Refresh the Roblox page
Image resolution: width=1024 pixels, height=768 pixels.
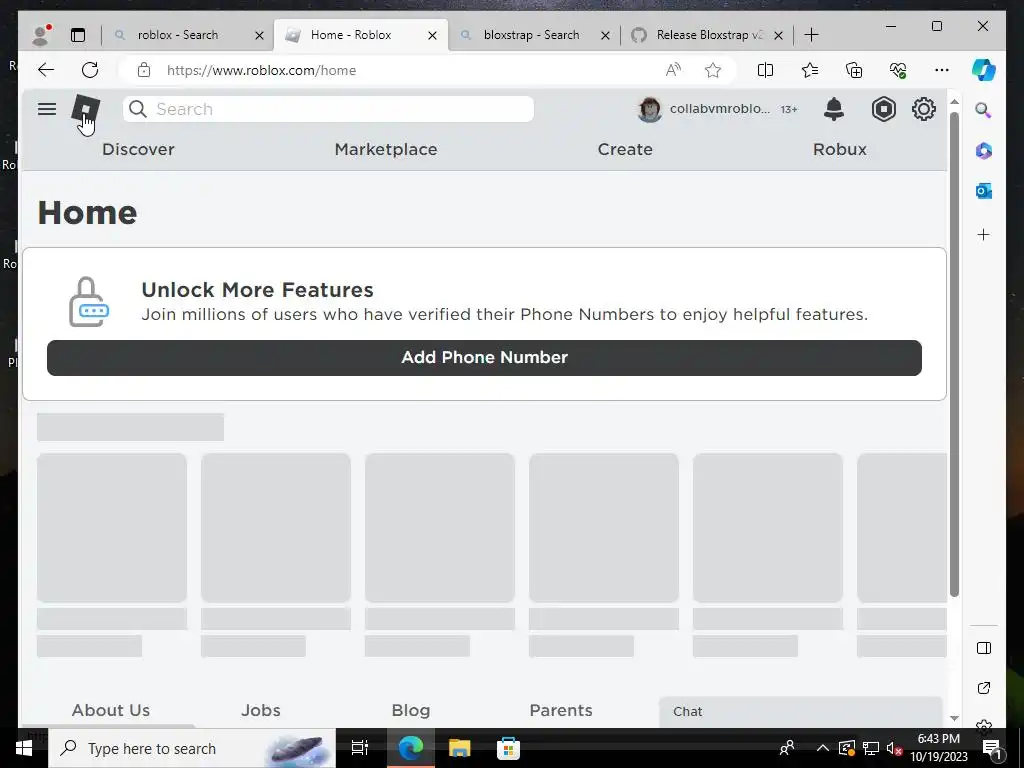click(x=90, y=70)
